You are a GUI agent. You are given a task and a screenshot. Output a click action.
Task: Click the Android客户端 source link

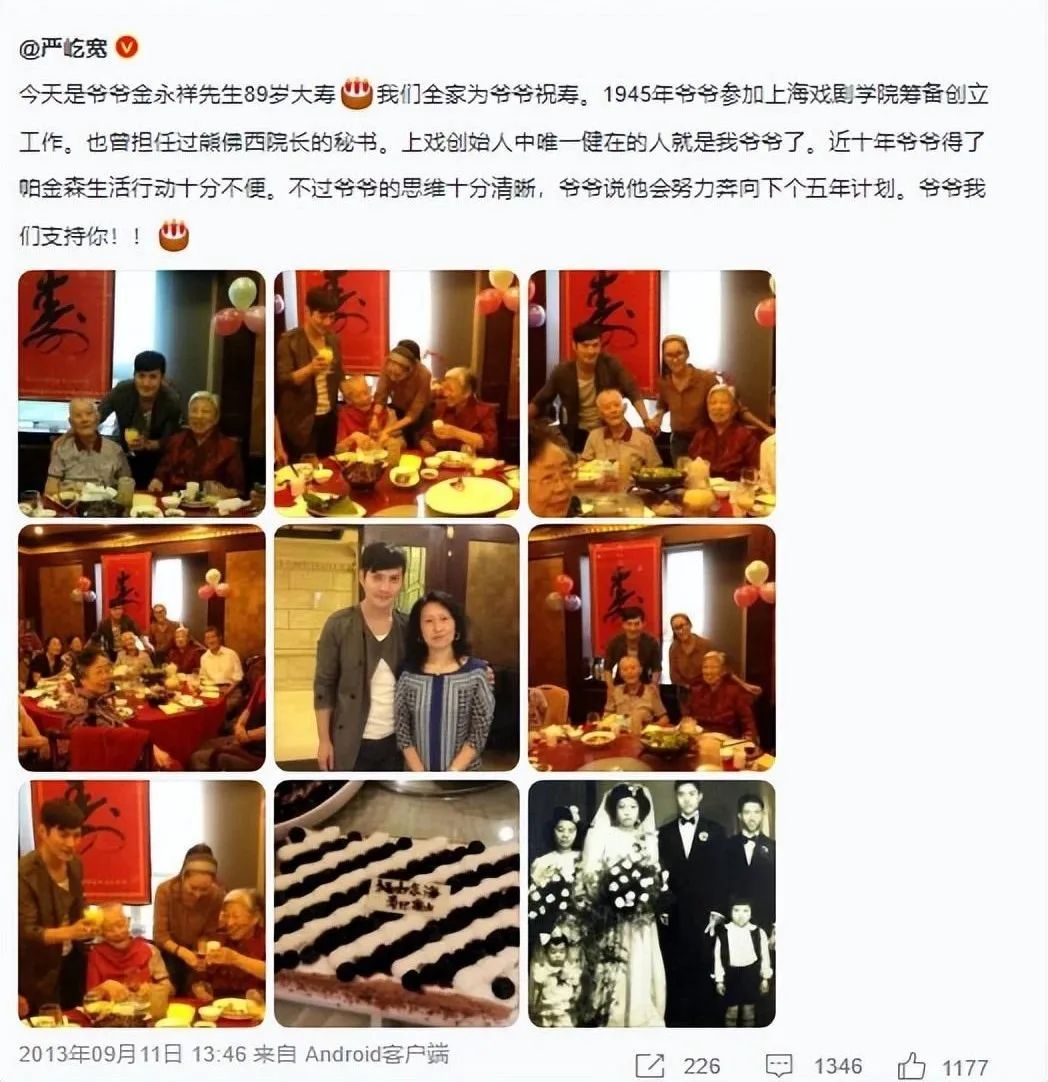(377, 1054)
